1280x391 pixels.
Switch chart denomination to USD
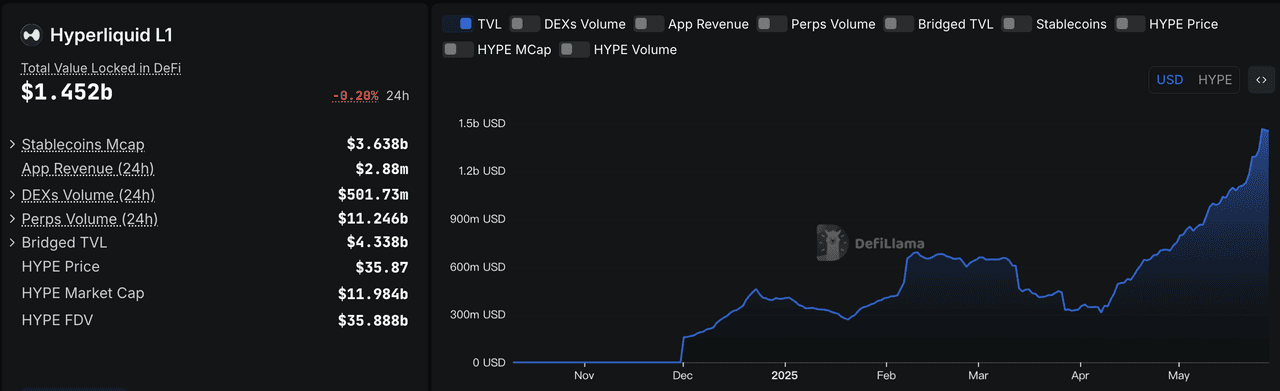(1170, 80)
